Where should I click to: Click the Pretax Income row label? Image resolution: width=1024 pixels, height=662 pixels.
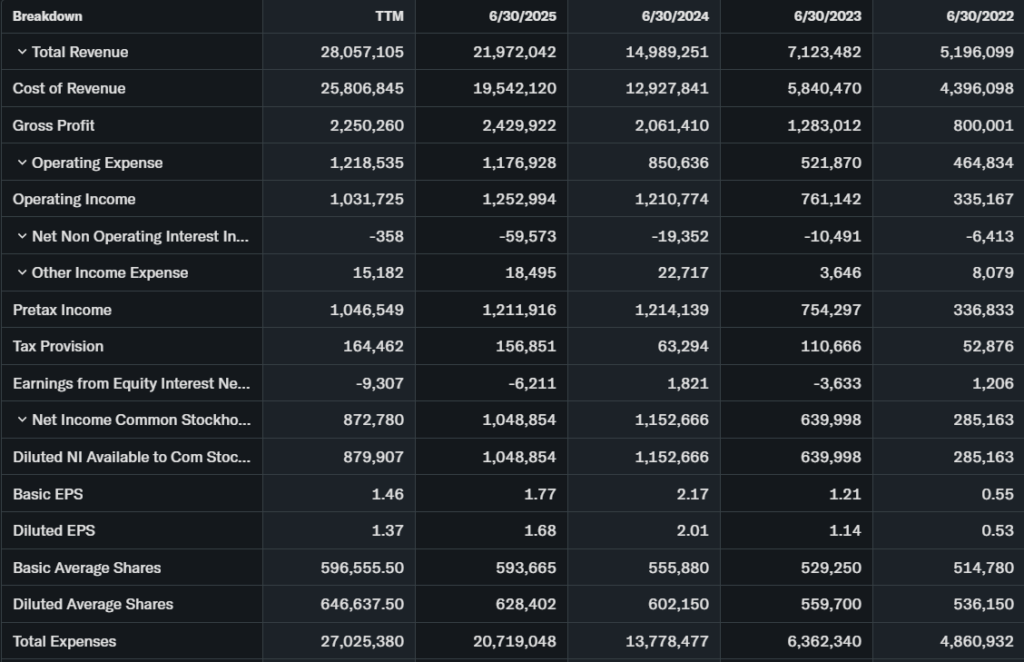[x=62, y=310]
